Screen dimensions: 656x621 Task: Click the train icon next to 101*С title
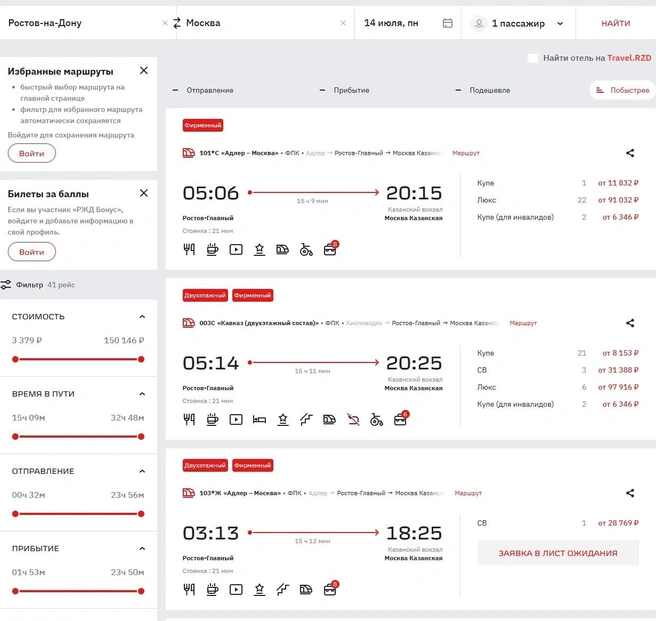coord(189,153)
